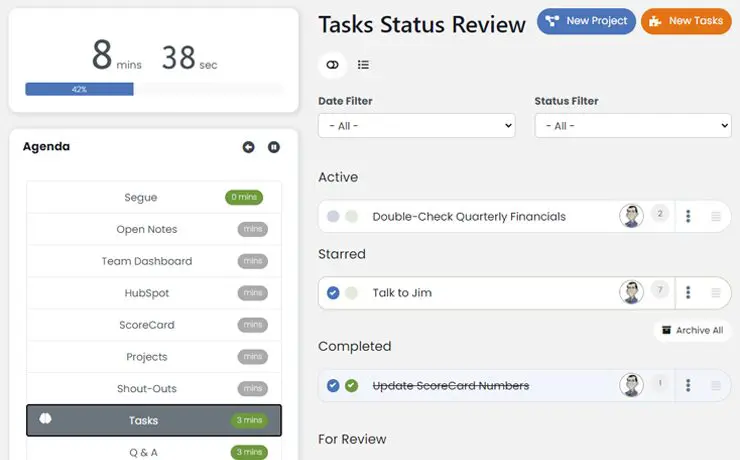Switch to the list view icon

[363, 65]
